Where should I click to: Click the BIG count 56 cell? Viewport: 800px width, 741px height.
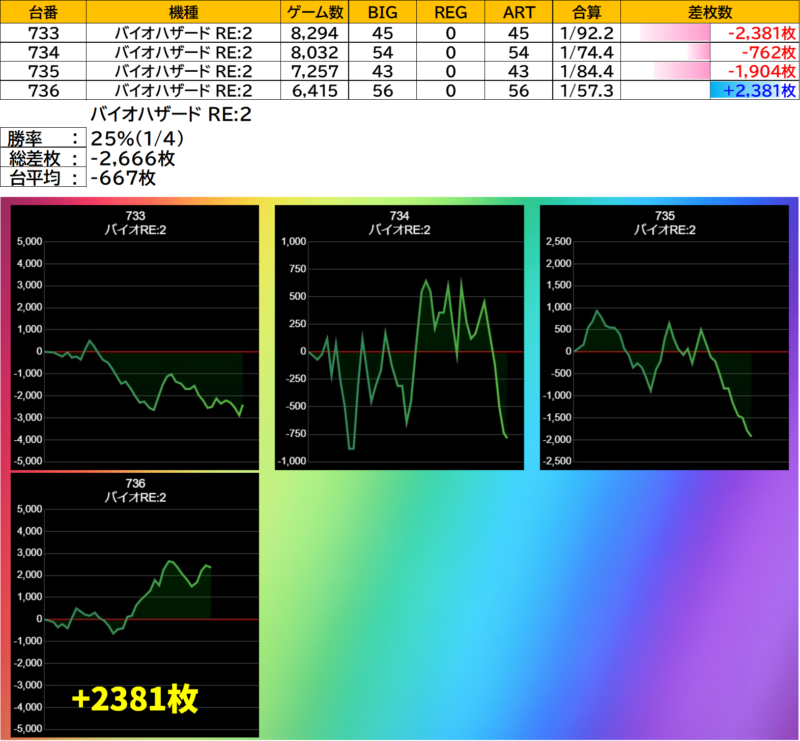[382, 90]
